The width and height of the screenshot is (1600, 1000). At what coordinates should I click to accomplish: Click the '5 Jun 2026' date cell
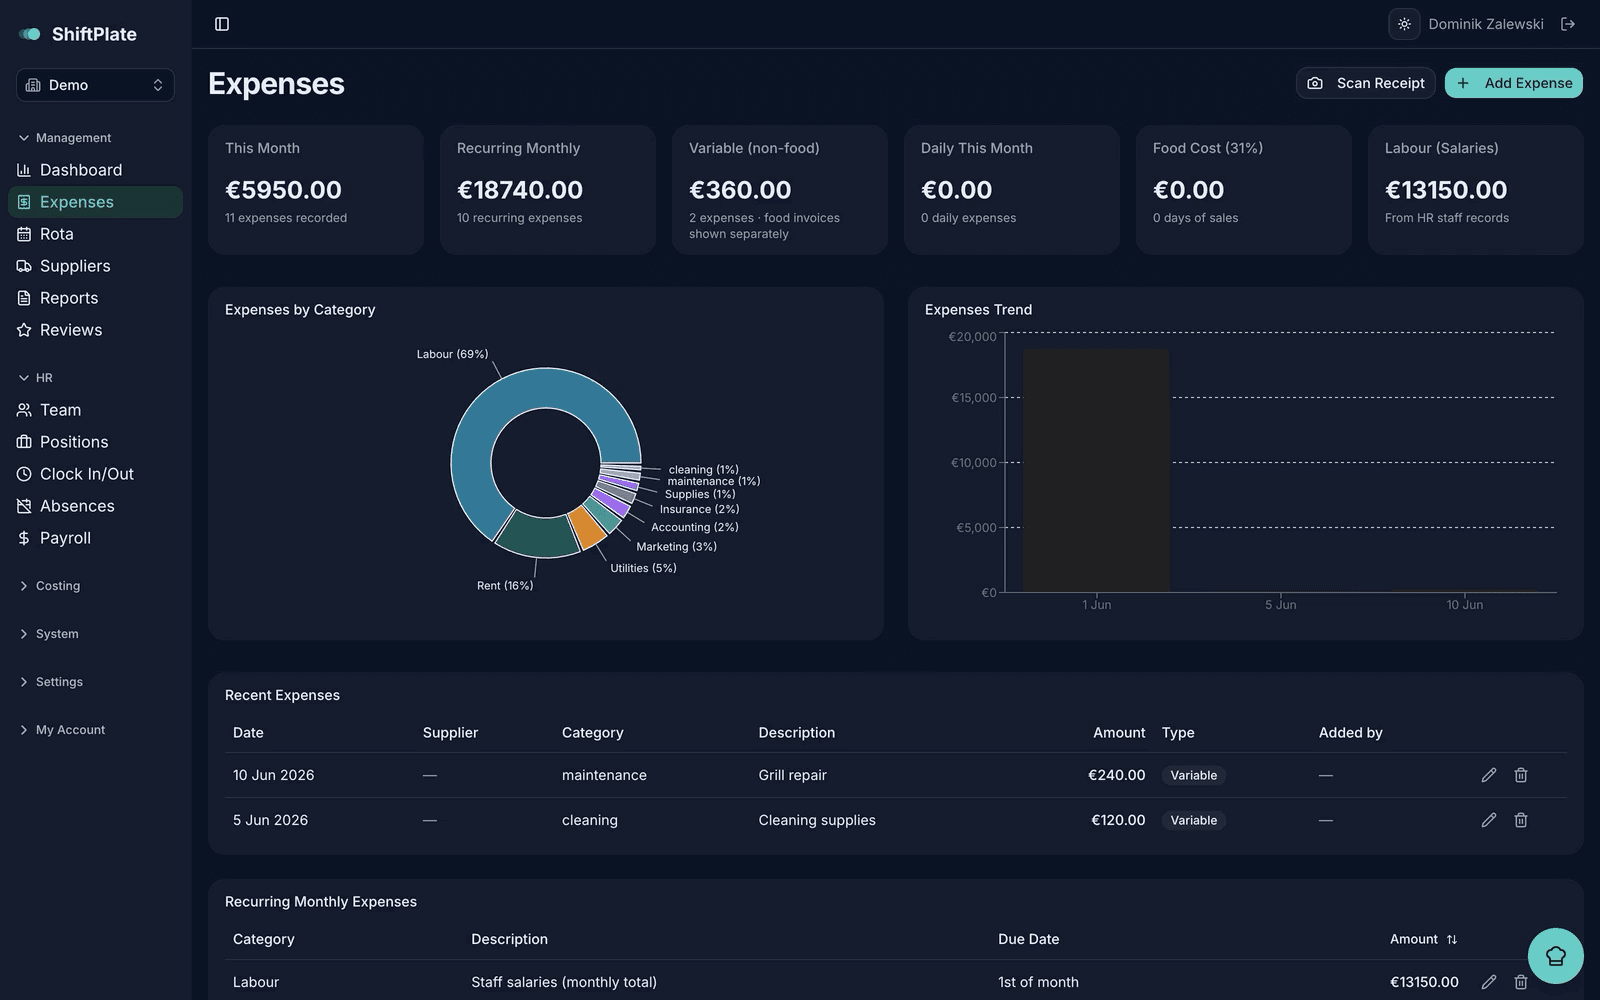point(270,820)
